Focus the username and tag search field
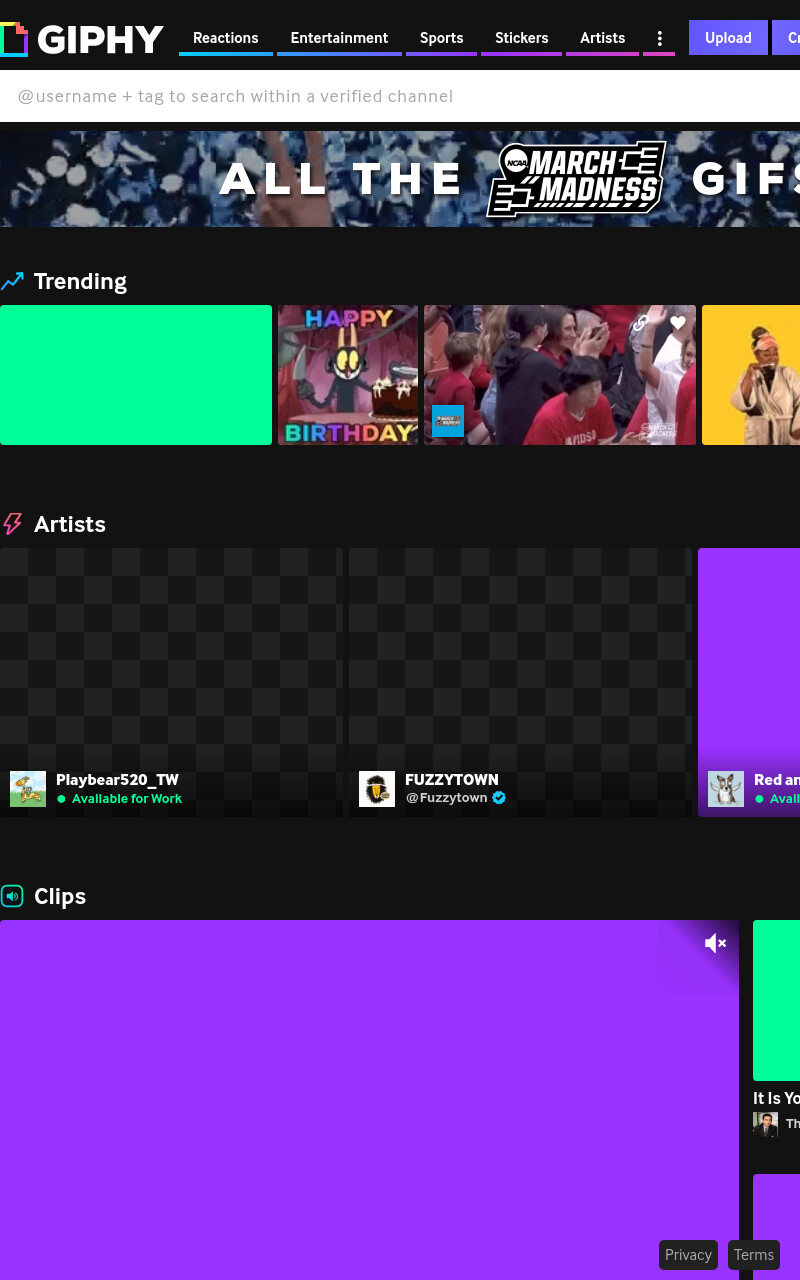 400,96
